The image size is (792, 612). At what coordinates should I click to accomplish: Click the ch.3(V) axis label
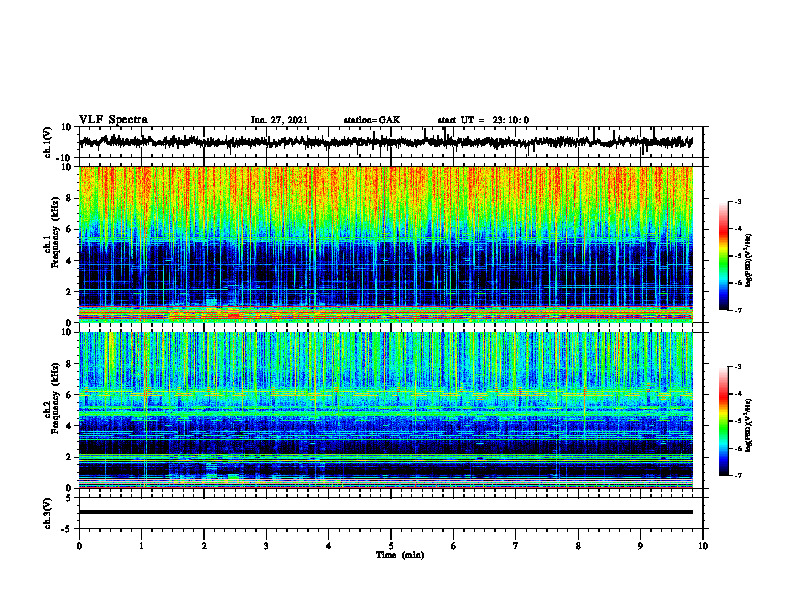point(47,513)
